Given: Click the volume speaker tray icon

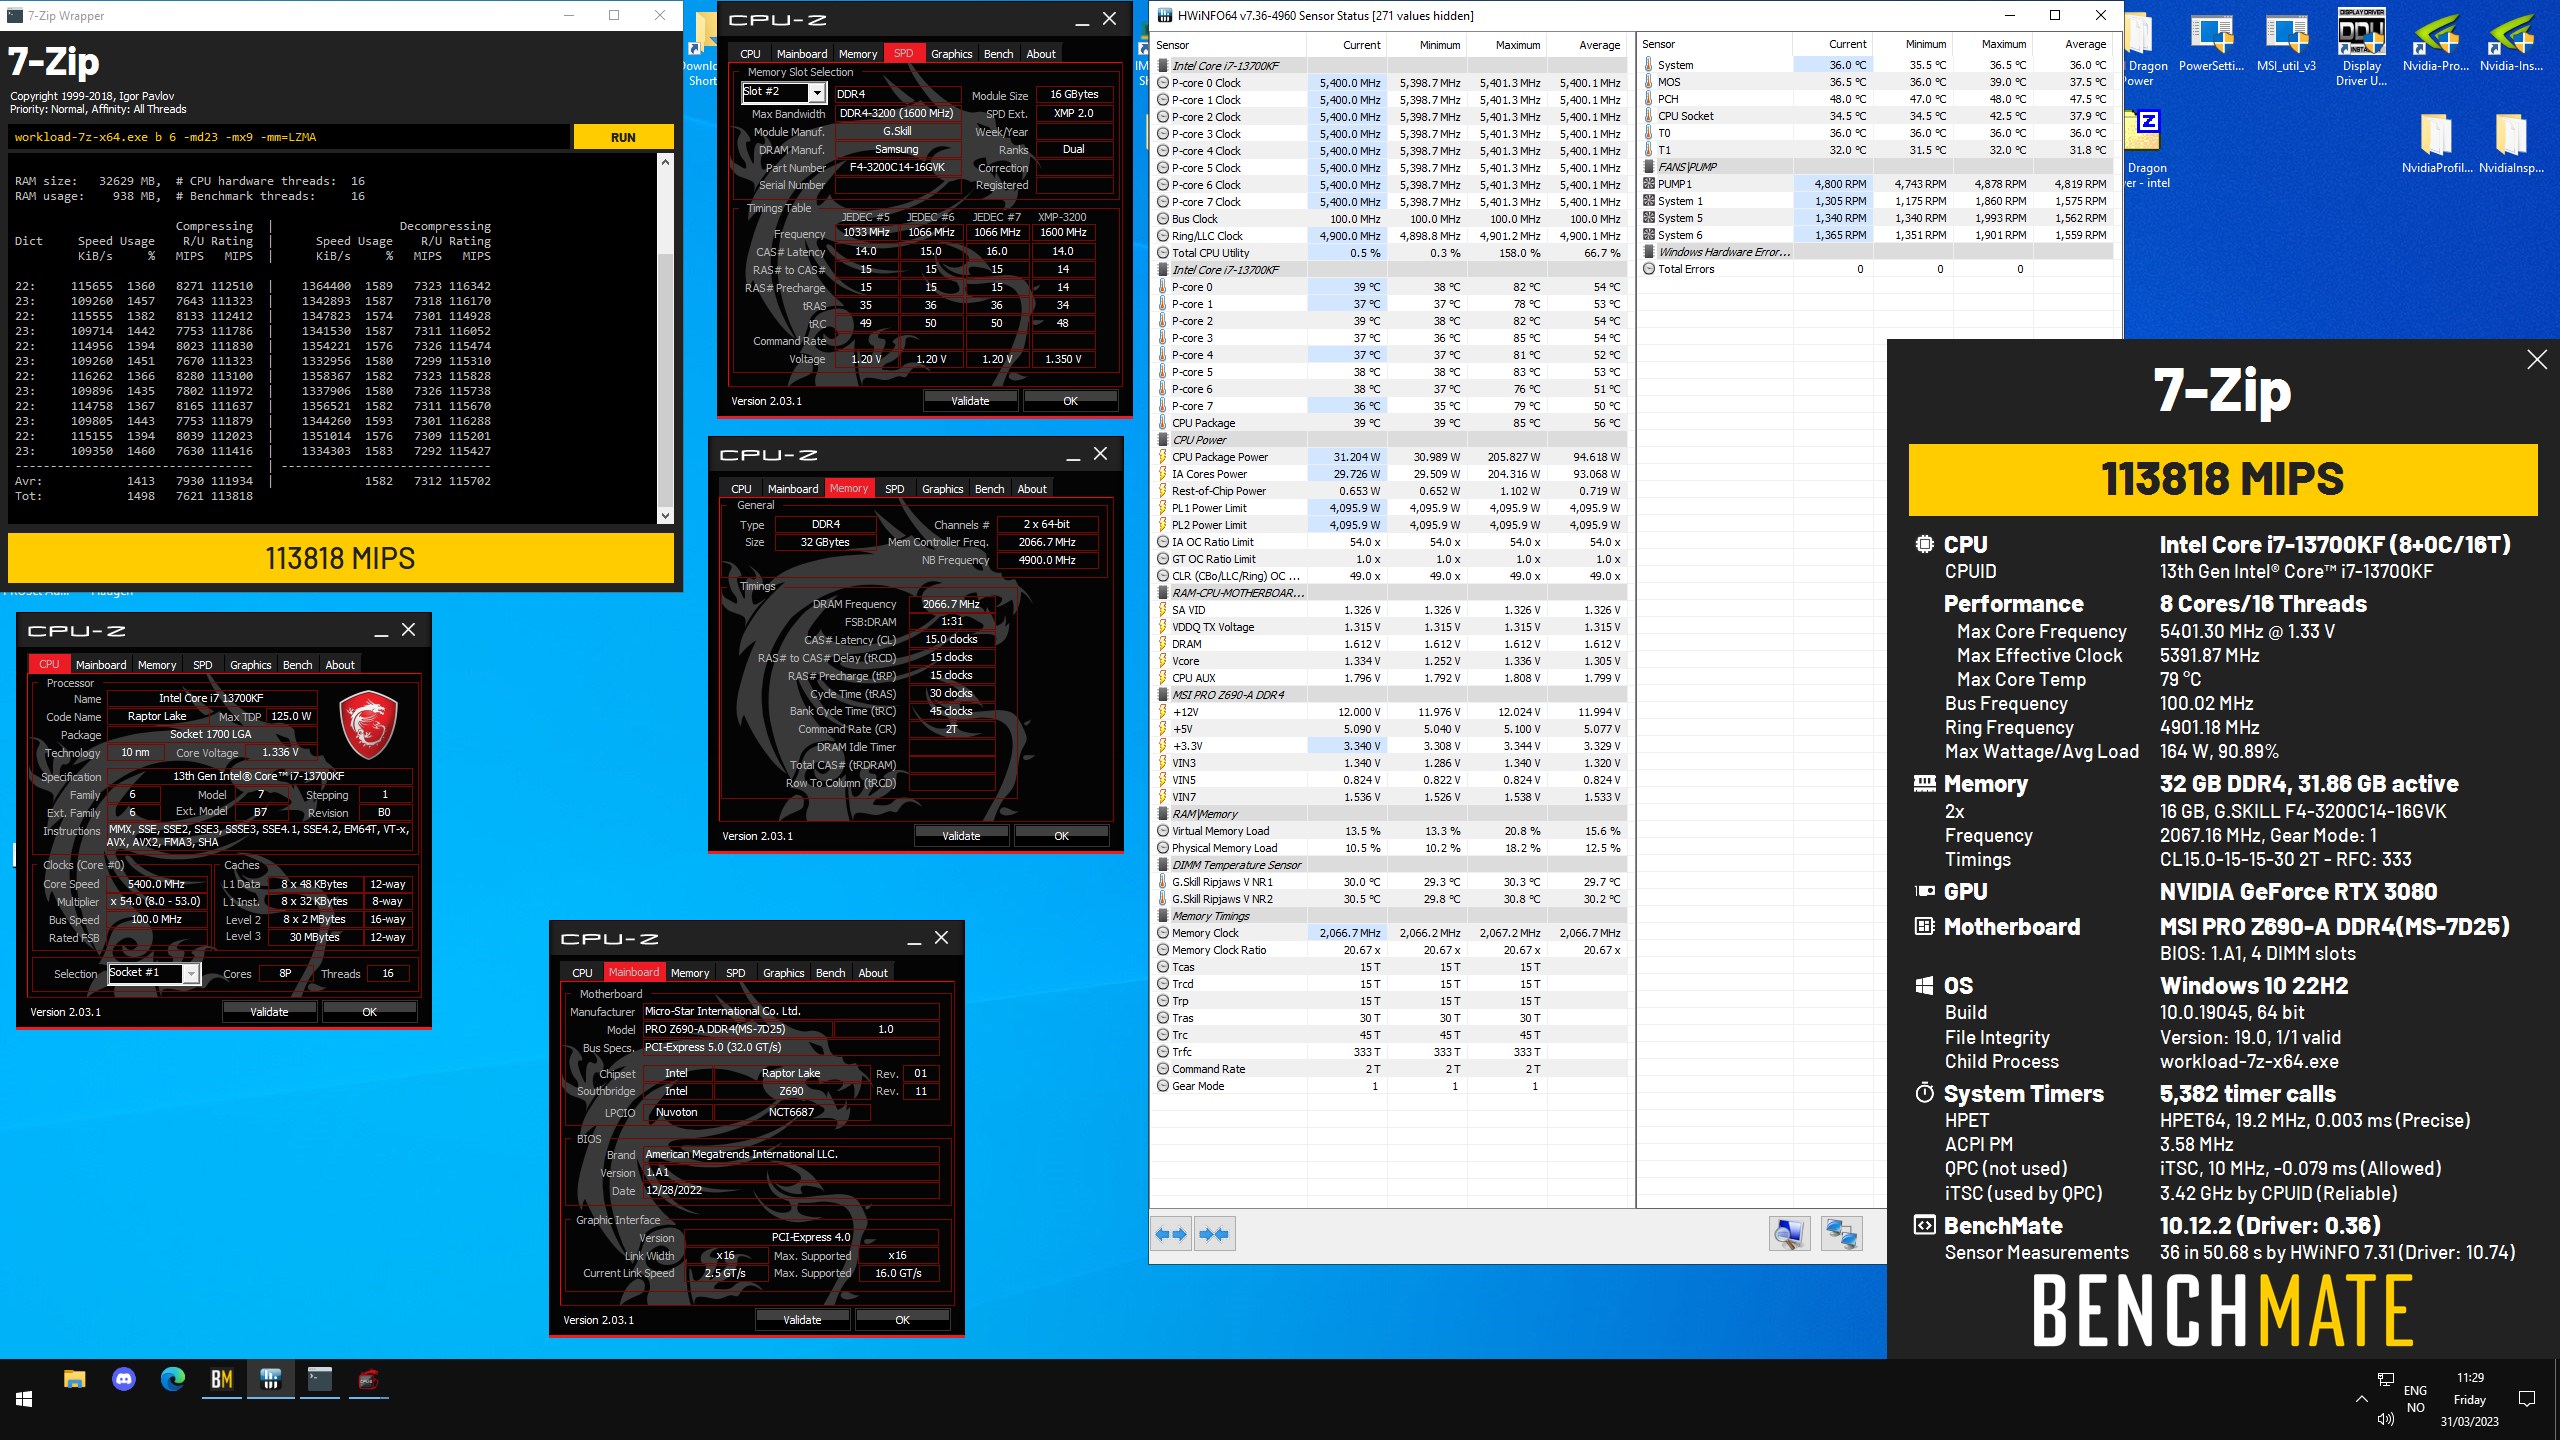Looking at the screenshot, I should pos(2385,1419).
